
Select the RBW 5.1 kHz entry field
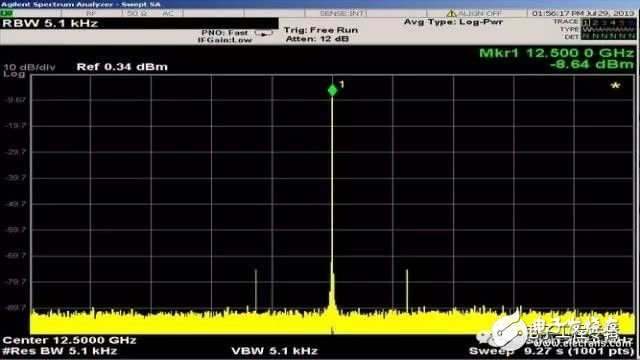click(x=139, y=23)
